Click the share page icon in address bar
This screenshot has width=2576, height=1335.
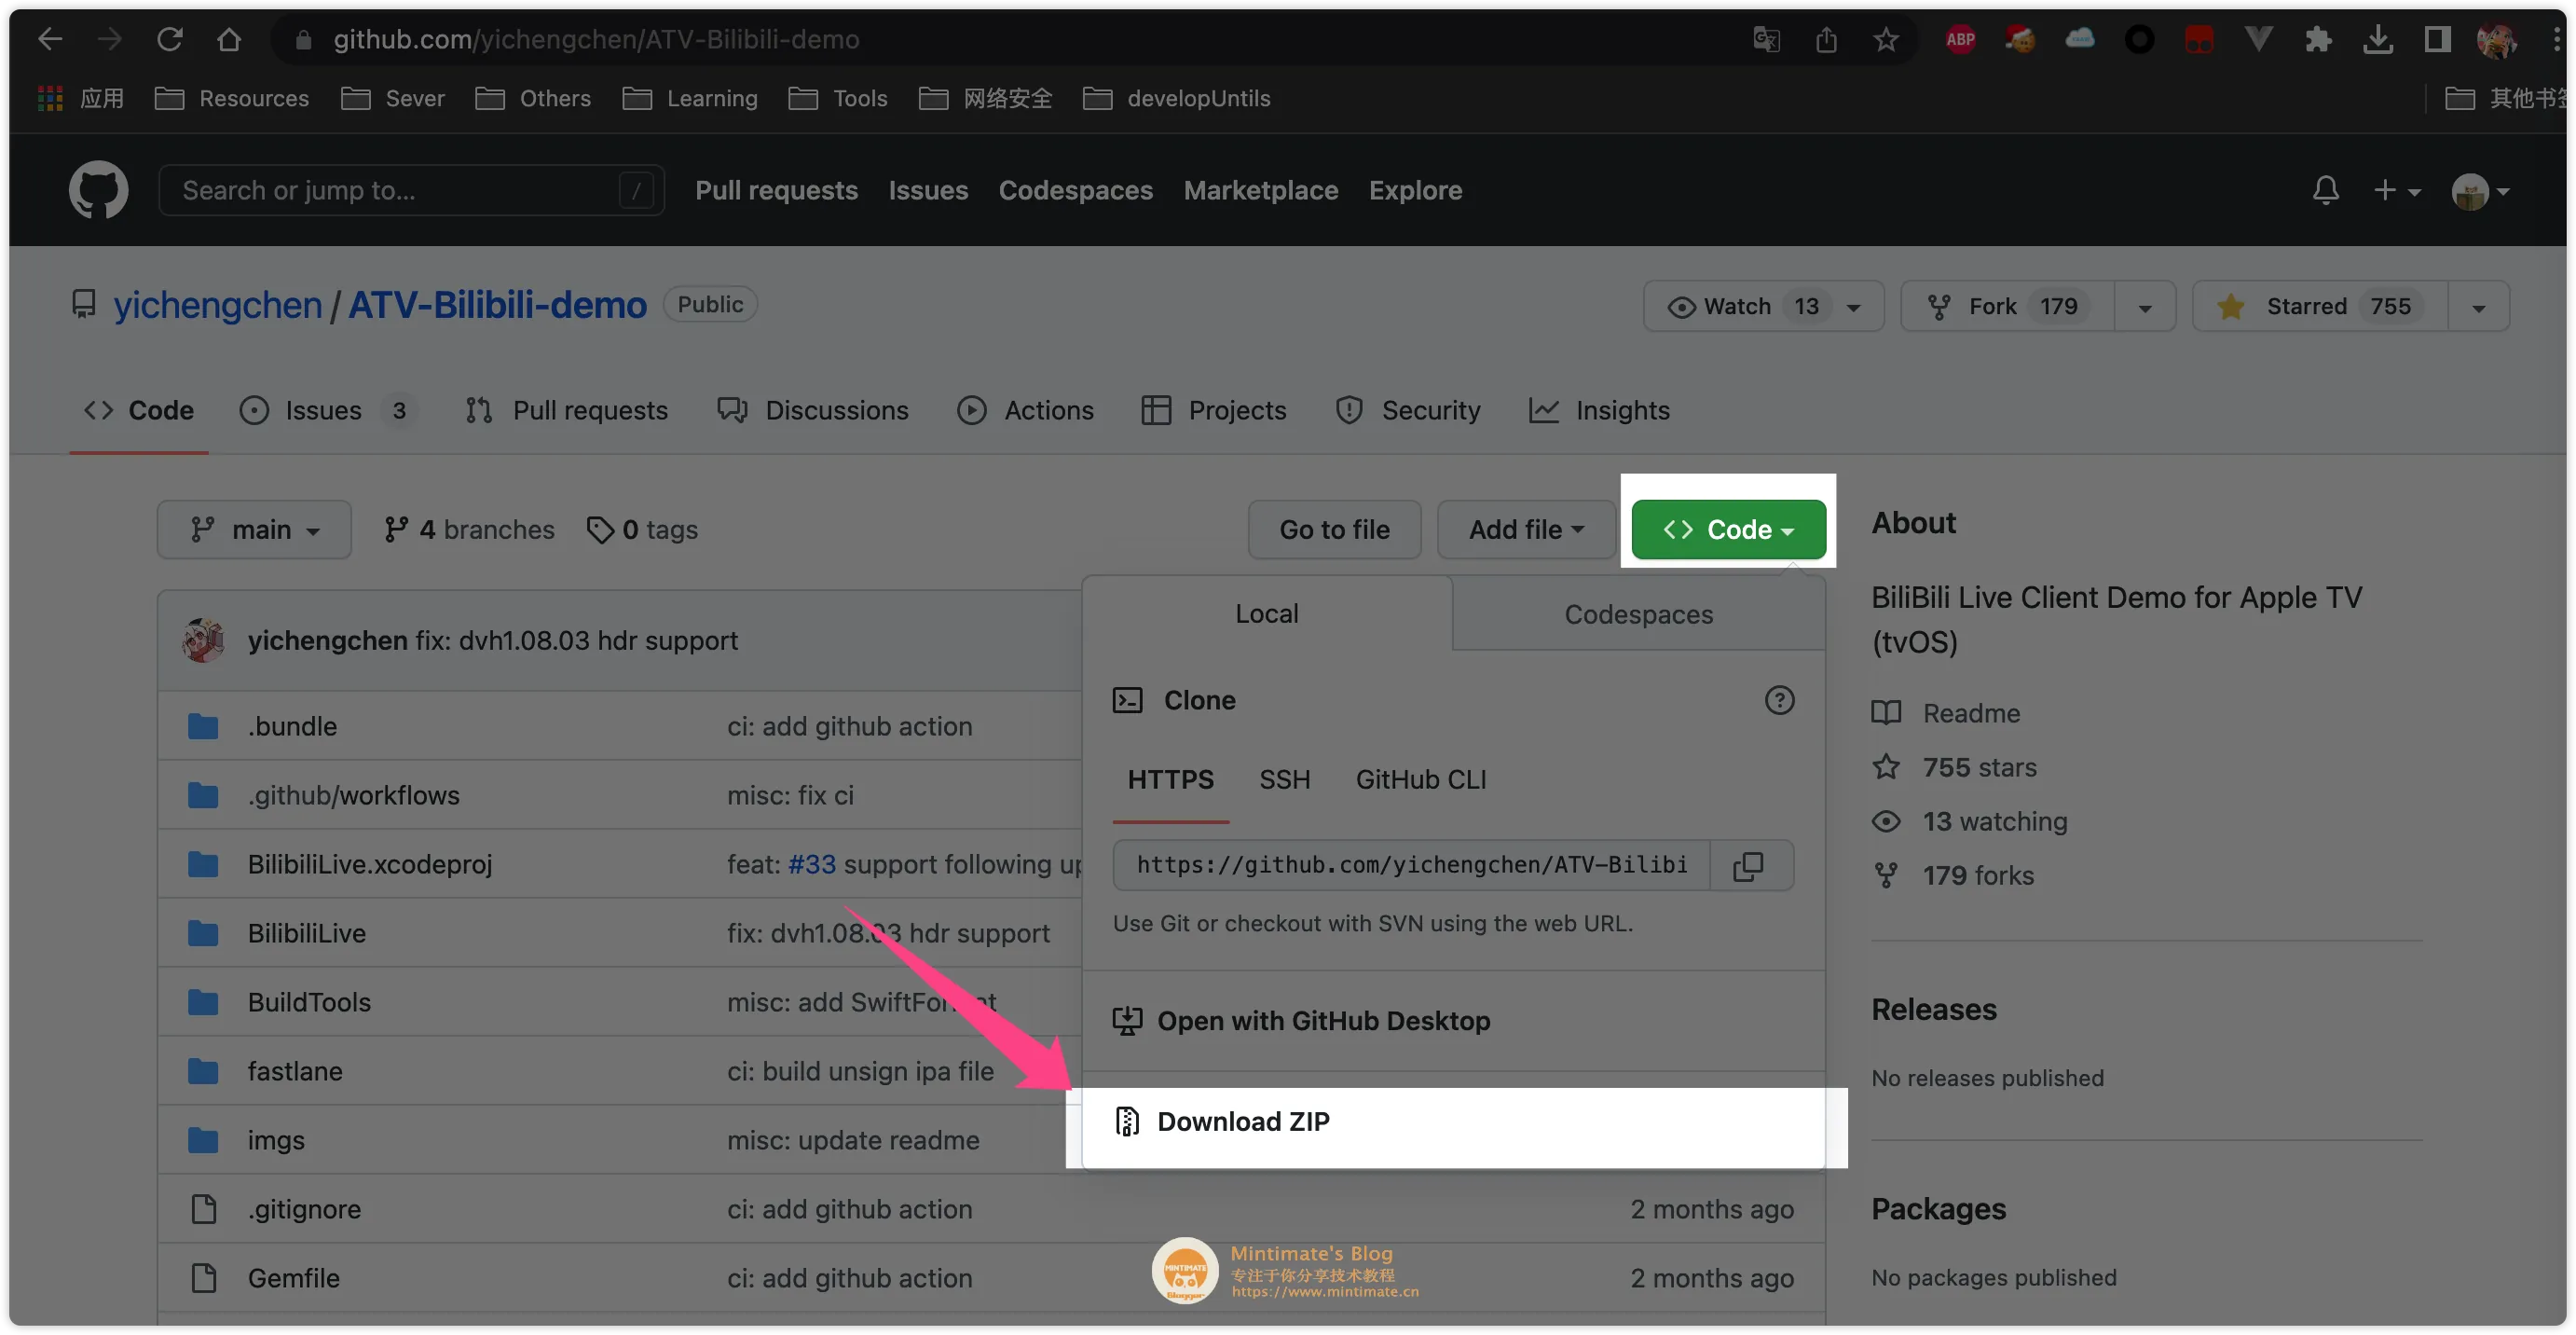click(x=1826, y=39)
